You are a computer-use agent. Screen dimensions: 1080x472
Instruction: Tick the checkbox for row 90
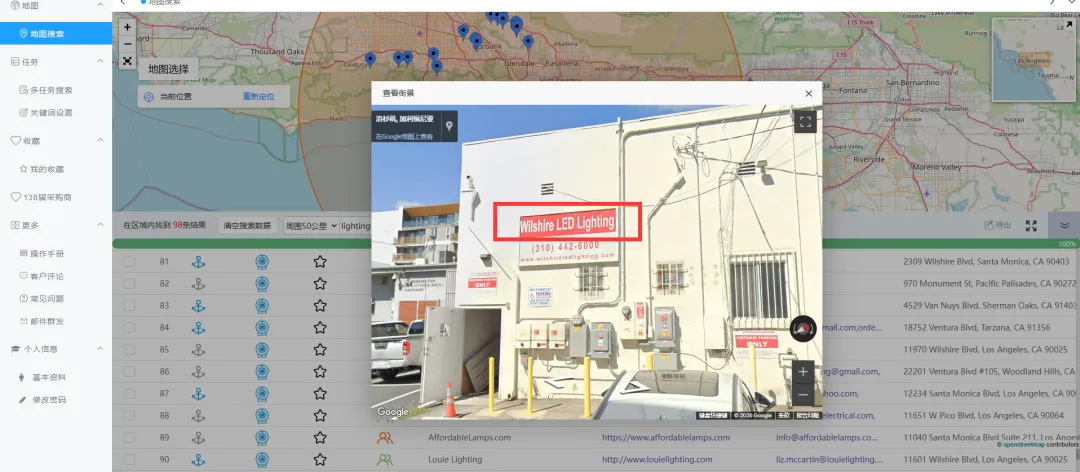[x=129, y=460]
